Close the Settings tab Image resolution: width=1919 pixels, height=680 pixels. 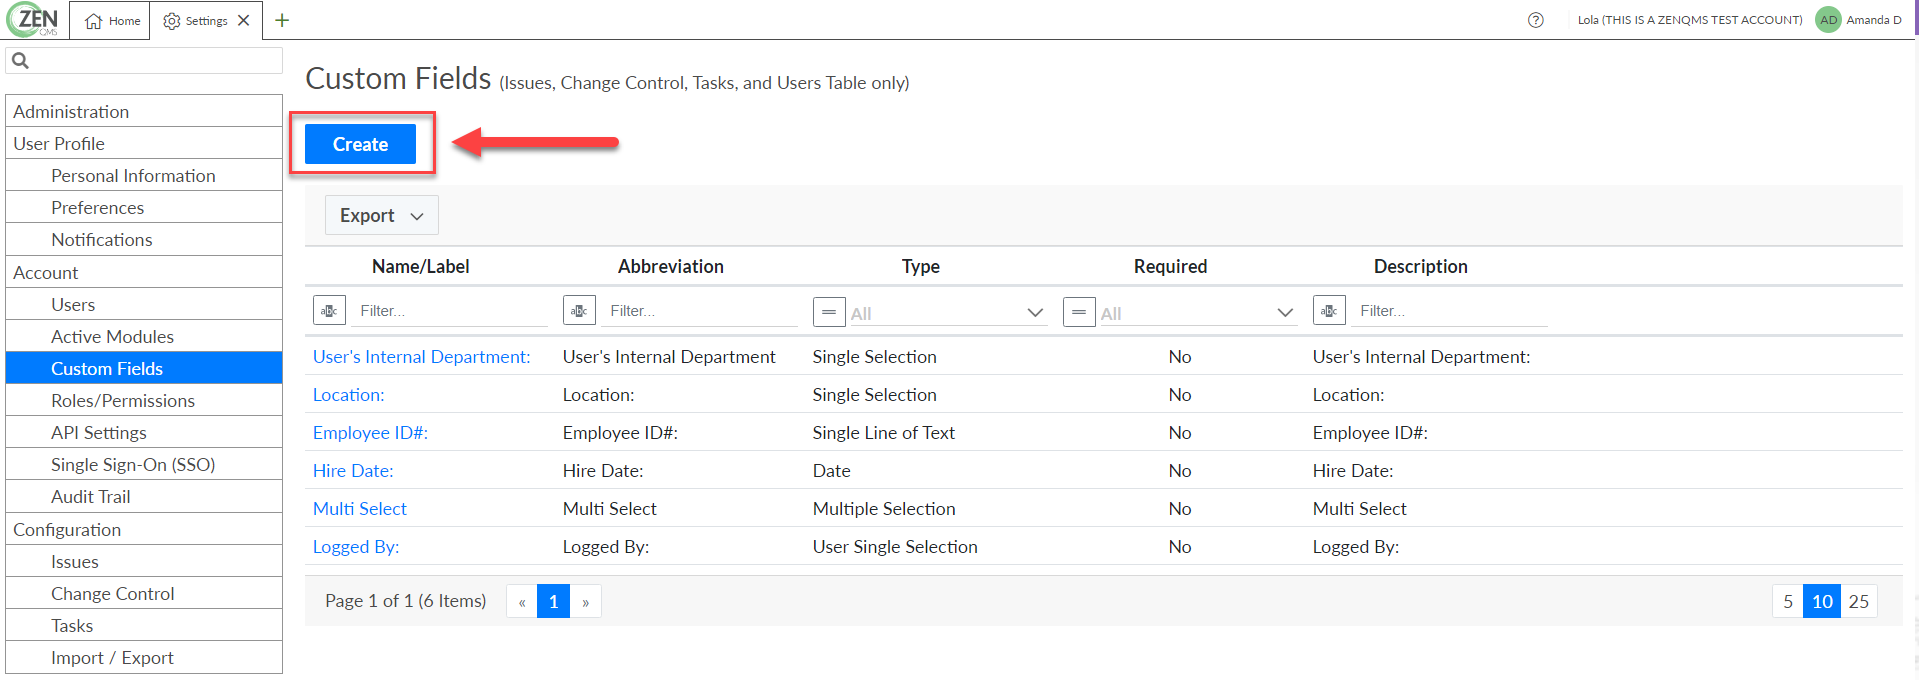[244, 21]
